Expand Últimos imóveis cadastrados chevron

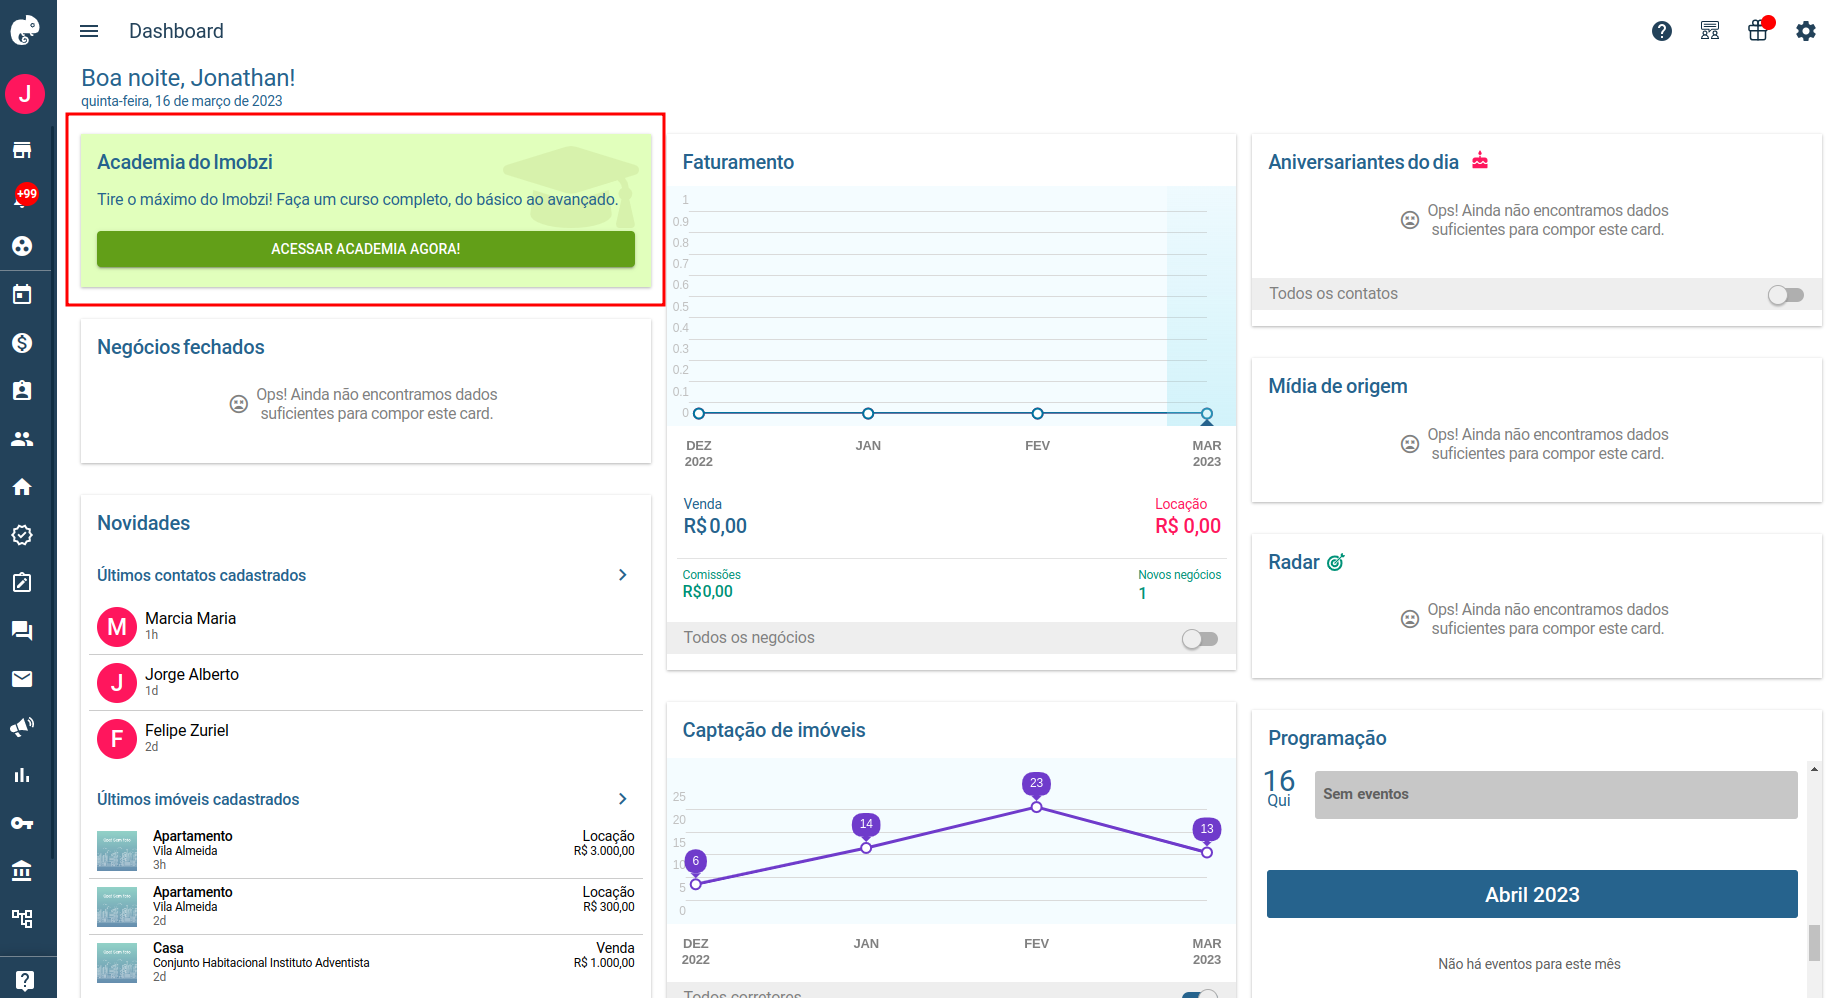(622, 799)
